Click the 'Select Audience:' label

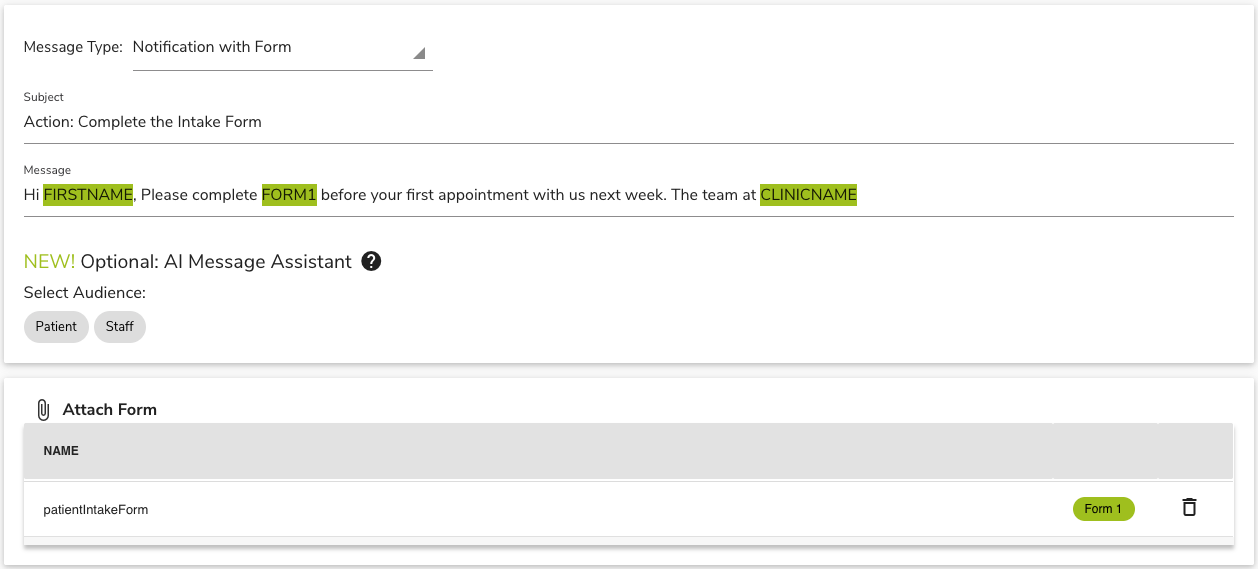(x=85, y=293)
